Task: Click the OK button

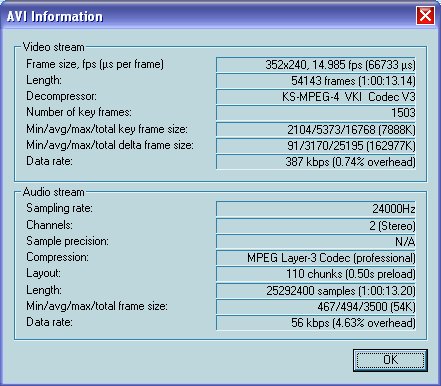Action: coord(390,360)
